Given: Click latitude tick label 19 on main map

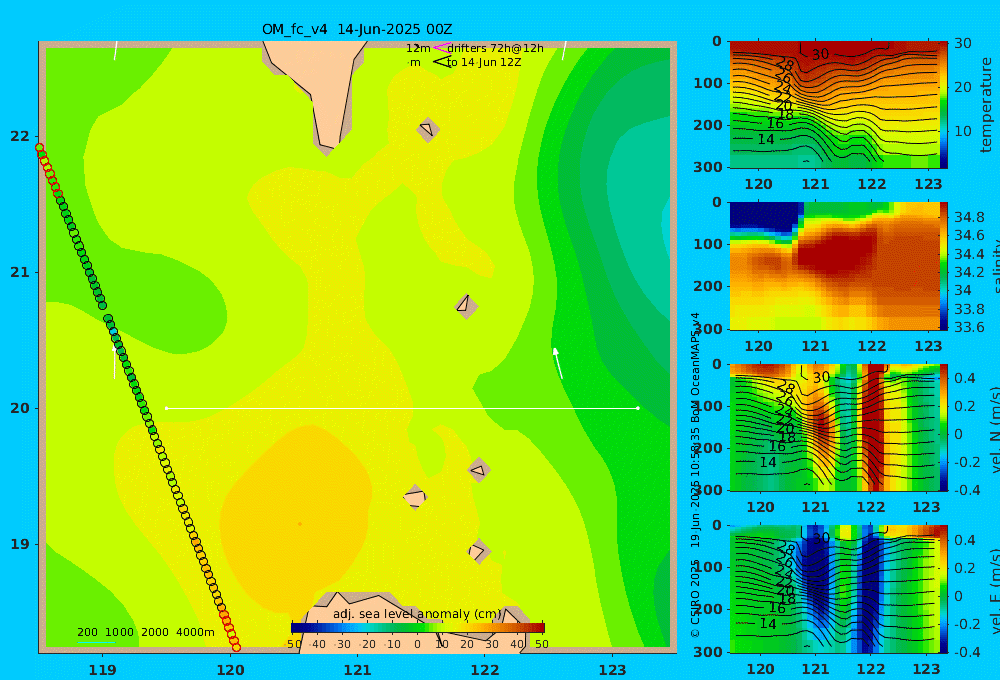Looking at the screenshot, I should point(20,544).
